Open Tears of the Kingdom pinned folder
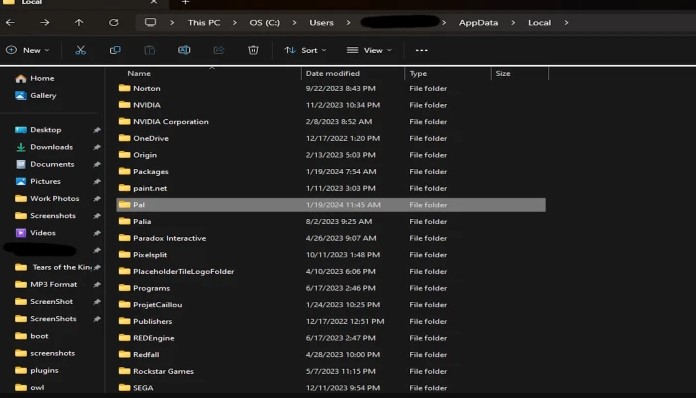 (x=53, y=267)
